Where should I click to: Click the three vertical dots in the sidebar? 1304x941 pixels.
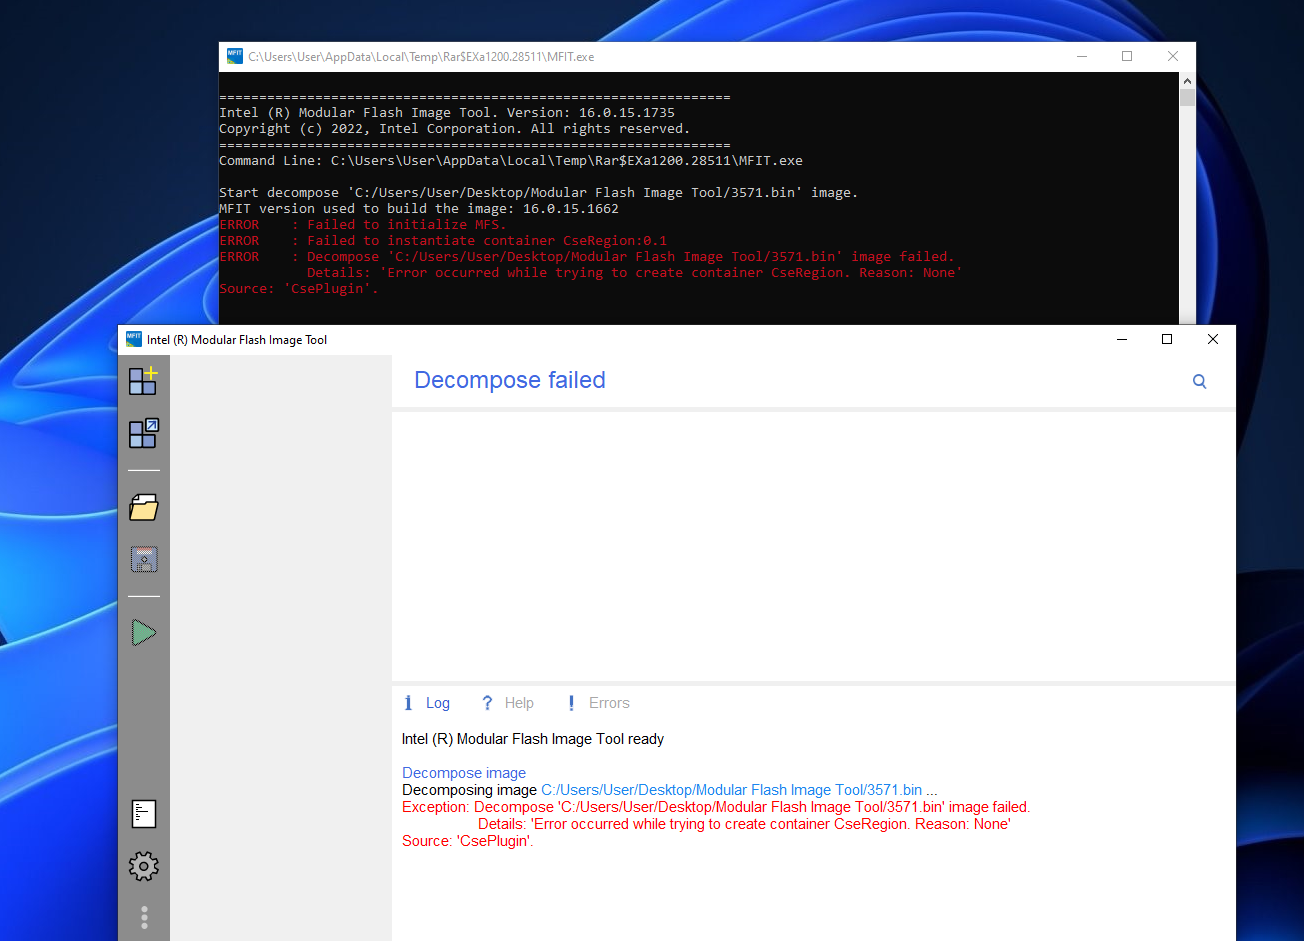pos(144,917)
